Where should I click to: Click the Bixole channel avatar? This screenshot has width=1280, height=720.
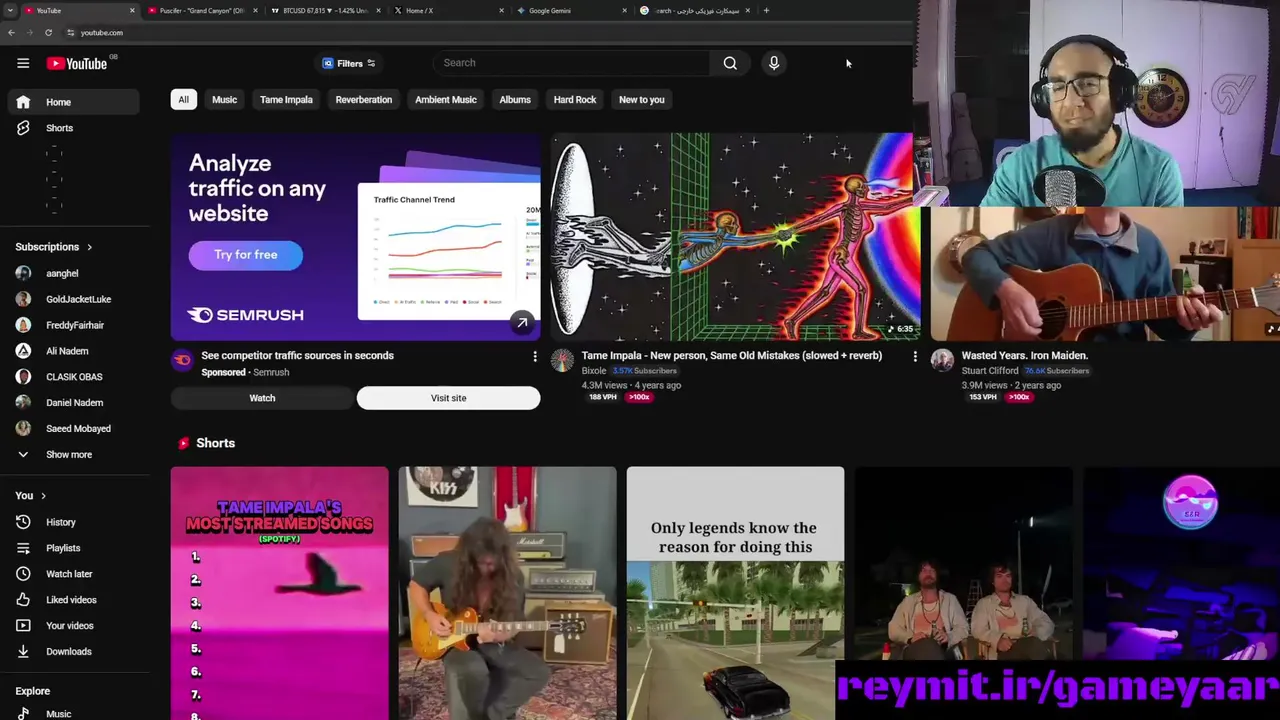coord(562,360)
